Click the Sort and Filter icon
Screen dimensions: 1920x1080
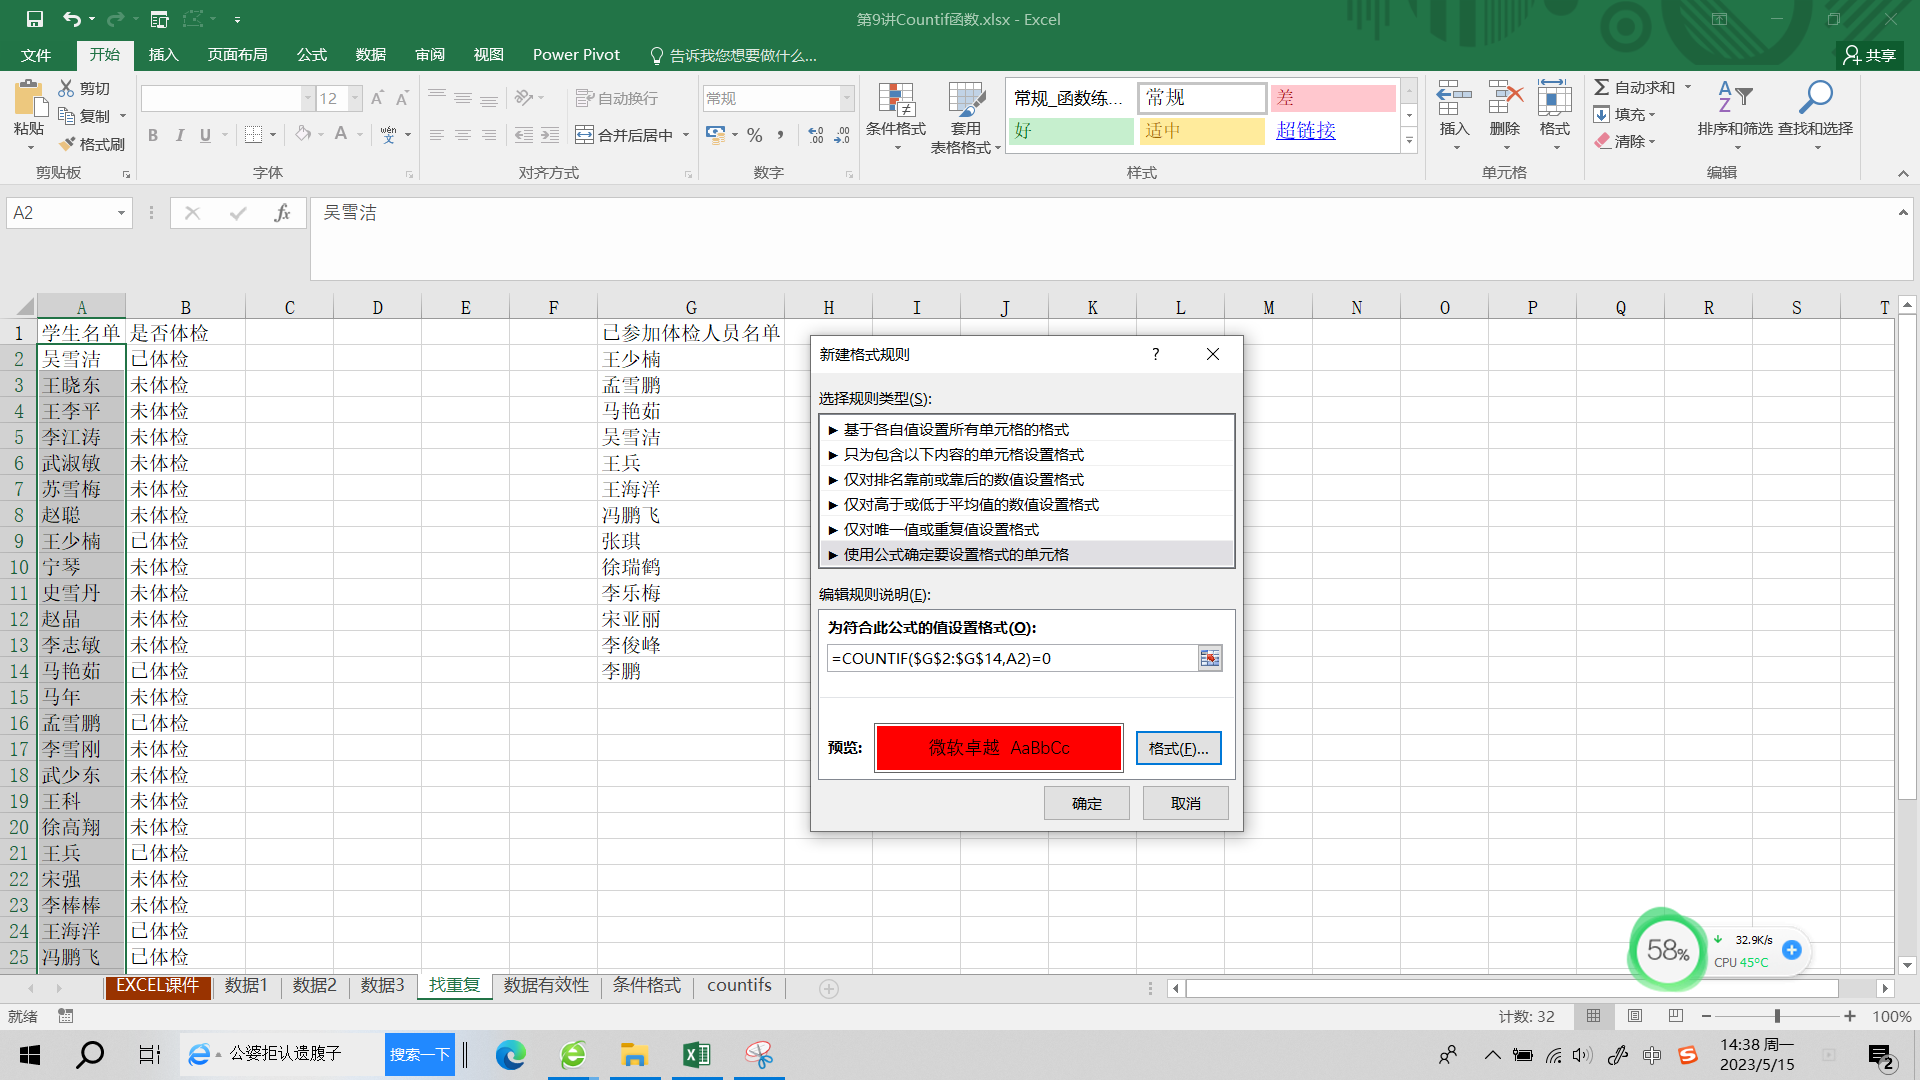click(x=1734, y=98)
